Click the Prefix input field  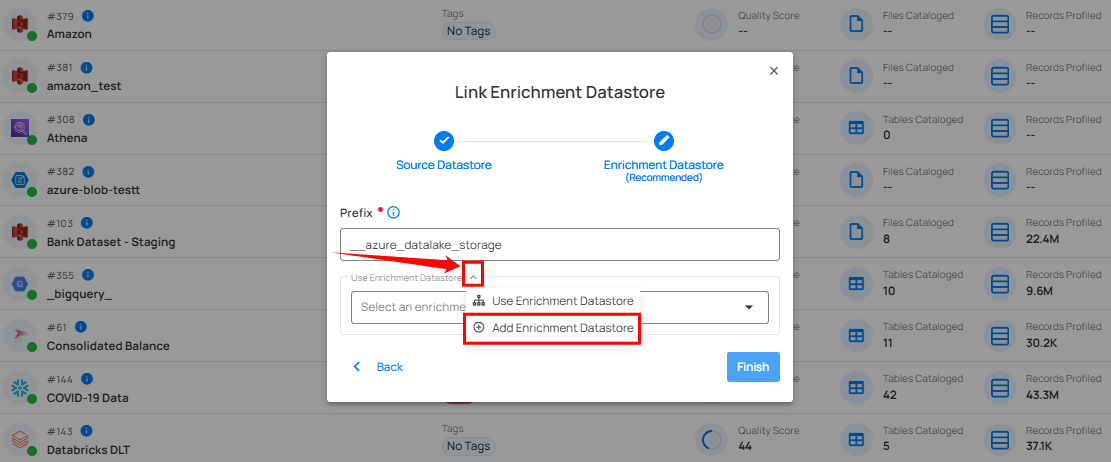pos(560,244)
